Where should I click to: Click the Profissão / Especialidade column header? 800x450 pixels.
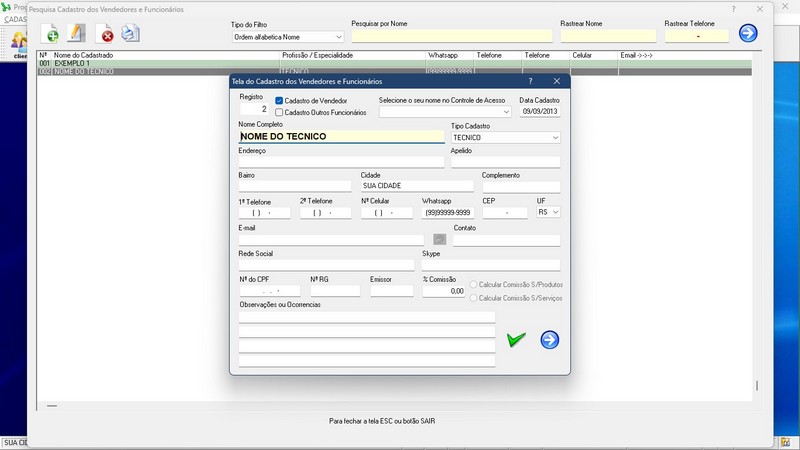pyautogui.click(x=317, y=55)
